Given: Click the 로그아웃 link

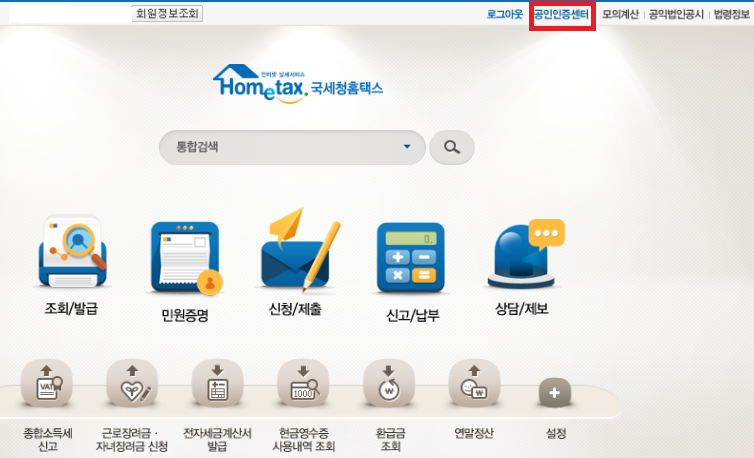Looking at the screenshot, I should tap(504, 14).
